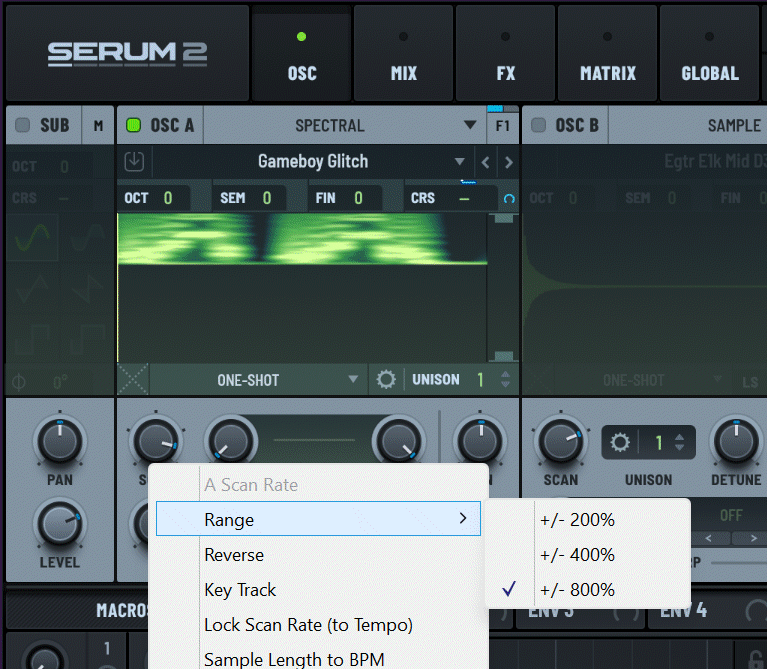Click the SUB phase icon
The width and height of the screenshot is (767, 669).
pos(19,381)
